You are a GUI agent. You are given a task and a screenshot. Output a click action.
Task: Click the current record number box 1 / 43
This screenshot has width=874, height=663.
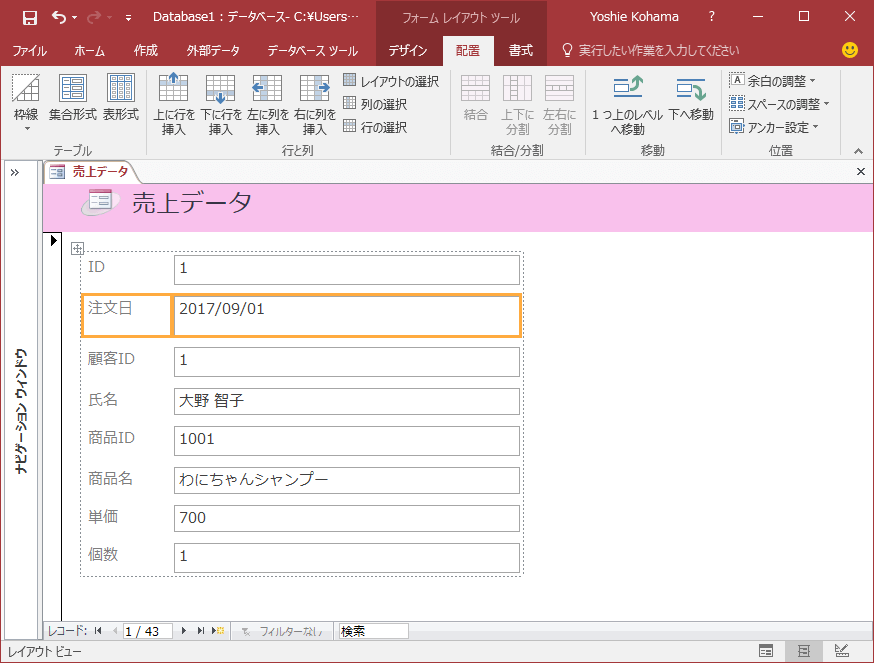[x=148, y=631]
